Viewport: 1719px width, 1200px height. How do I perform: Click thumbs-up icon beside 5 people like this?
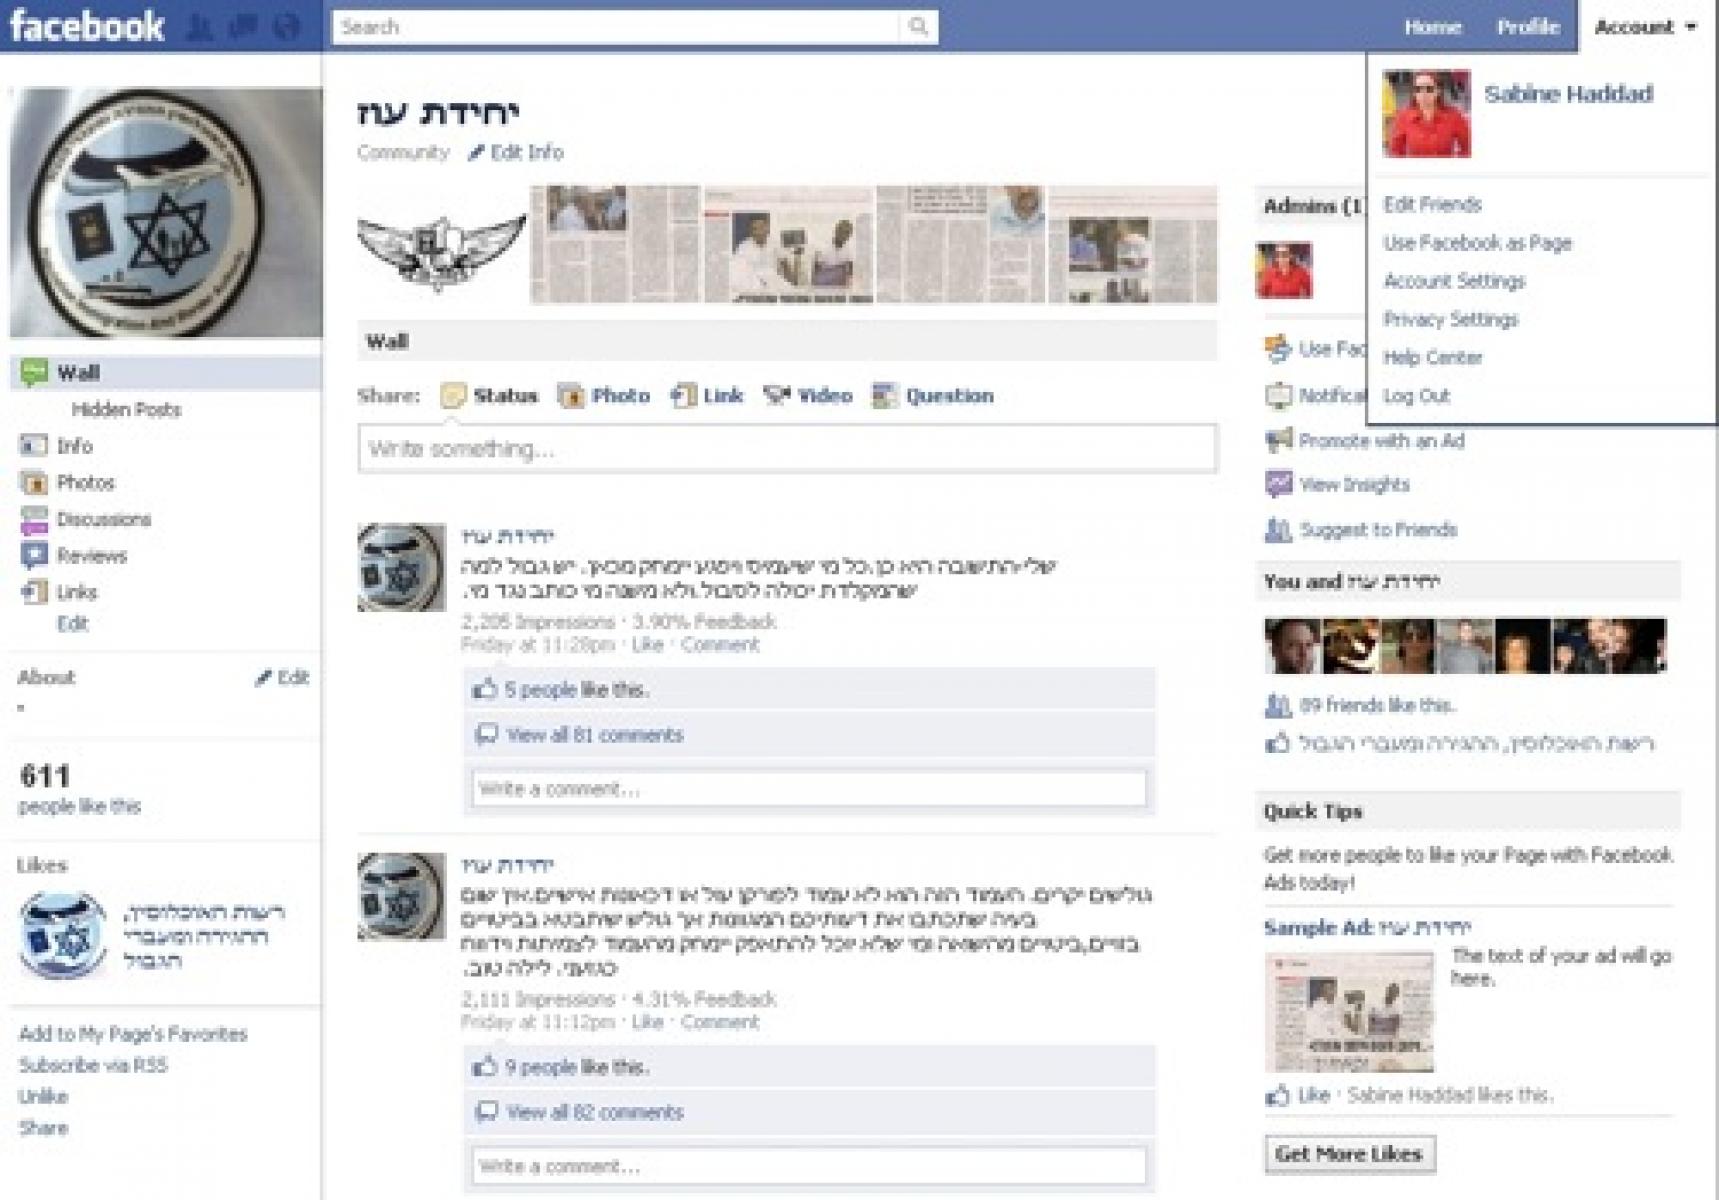[x=485, y=689]
